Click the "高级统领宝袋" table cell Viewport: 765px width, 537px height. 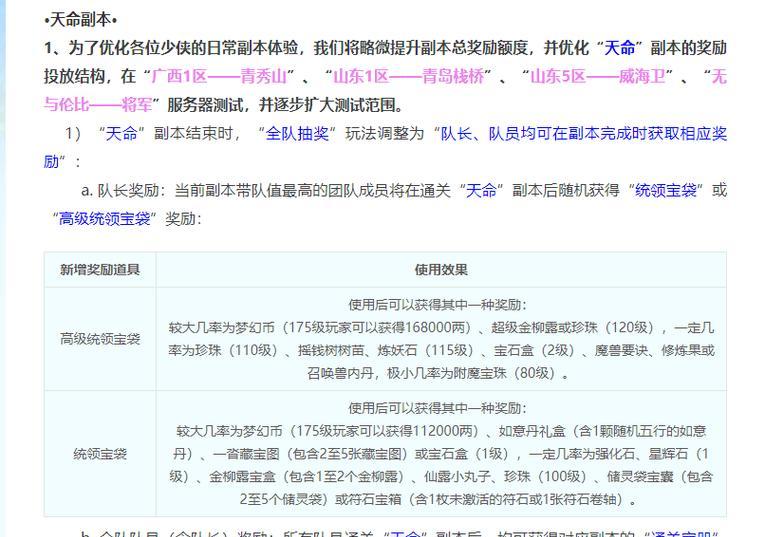100,338
